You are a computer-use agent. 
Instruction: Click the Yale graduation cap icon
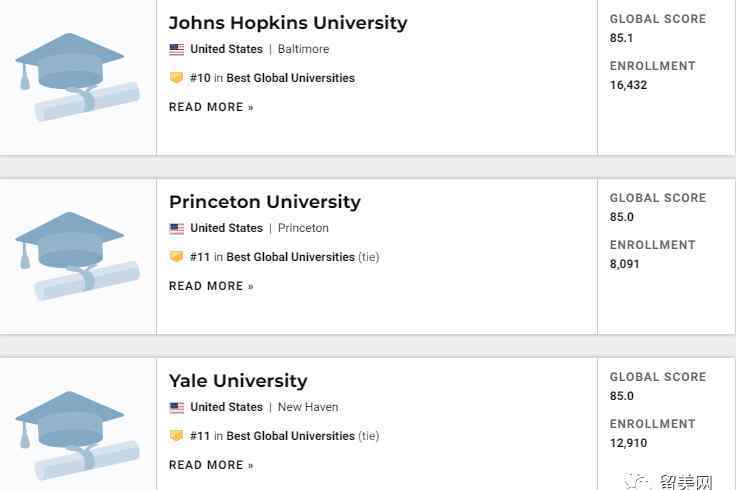click(78, 435)
